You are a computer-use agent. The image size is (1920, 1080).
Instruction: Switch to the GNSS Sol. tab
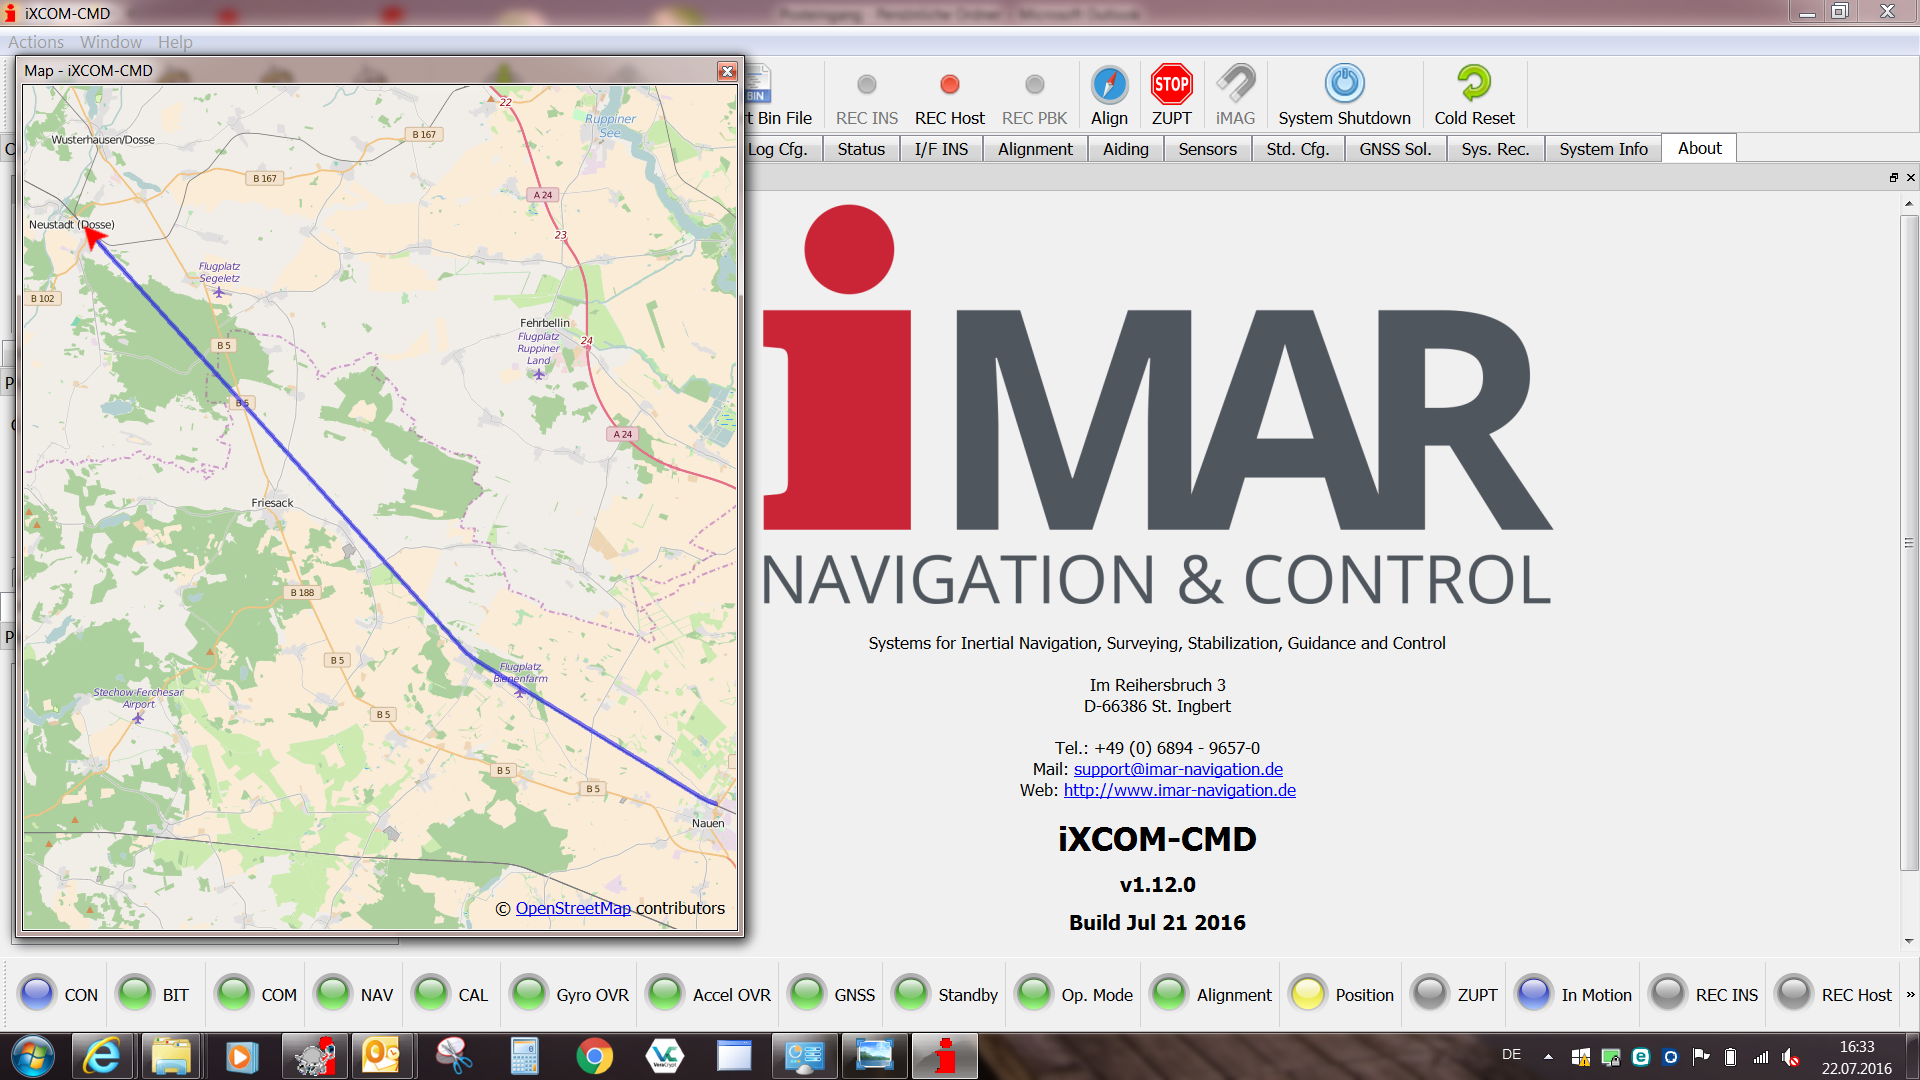(1395, 149)
